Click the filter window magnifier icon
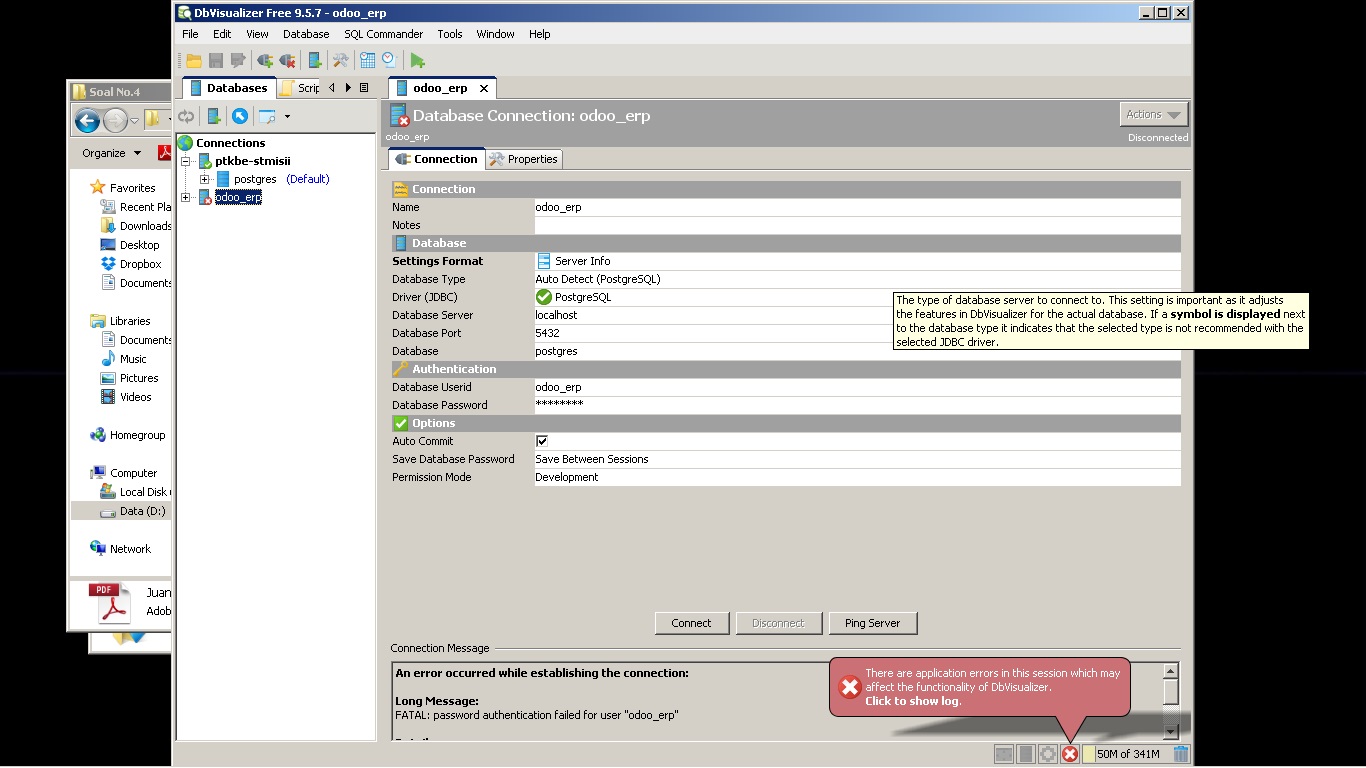Image resolution: width=1366 pixels, height=768 pixels. 268,117
